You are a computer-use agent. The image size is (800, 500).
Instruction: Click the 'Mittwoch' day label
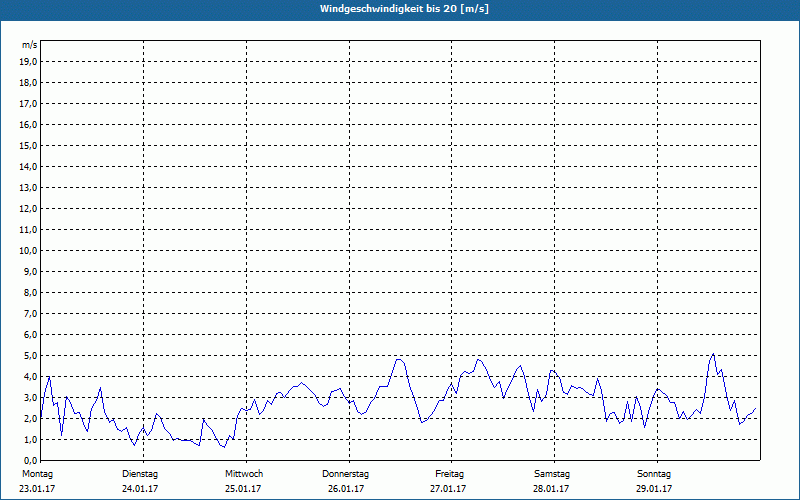coord(244,474)
